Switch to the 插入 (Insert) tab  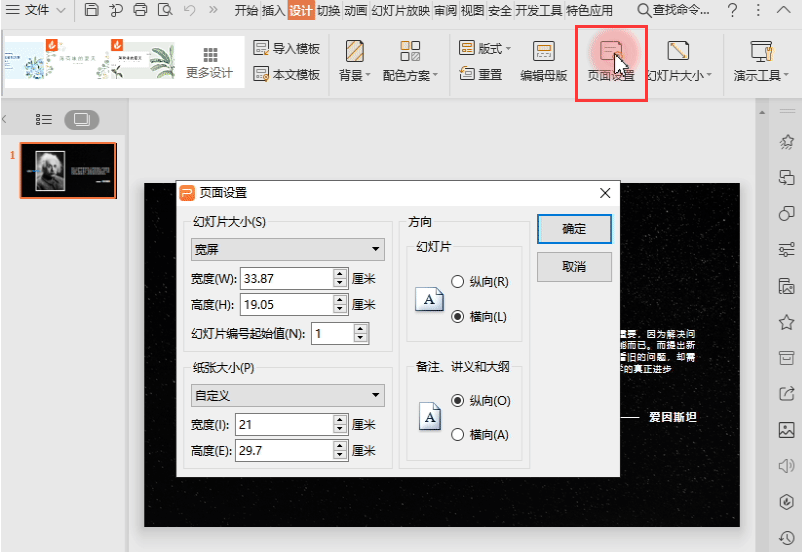coord(273,10)
